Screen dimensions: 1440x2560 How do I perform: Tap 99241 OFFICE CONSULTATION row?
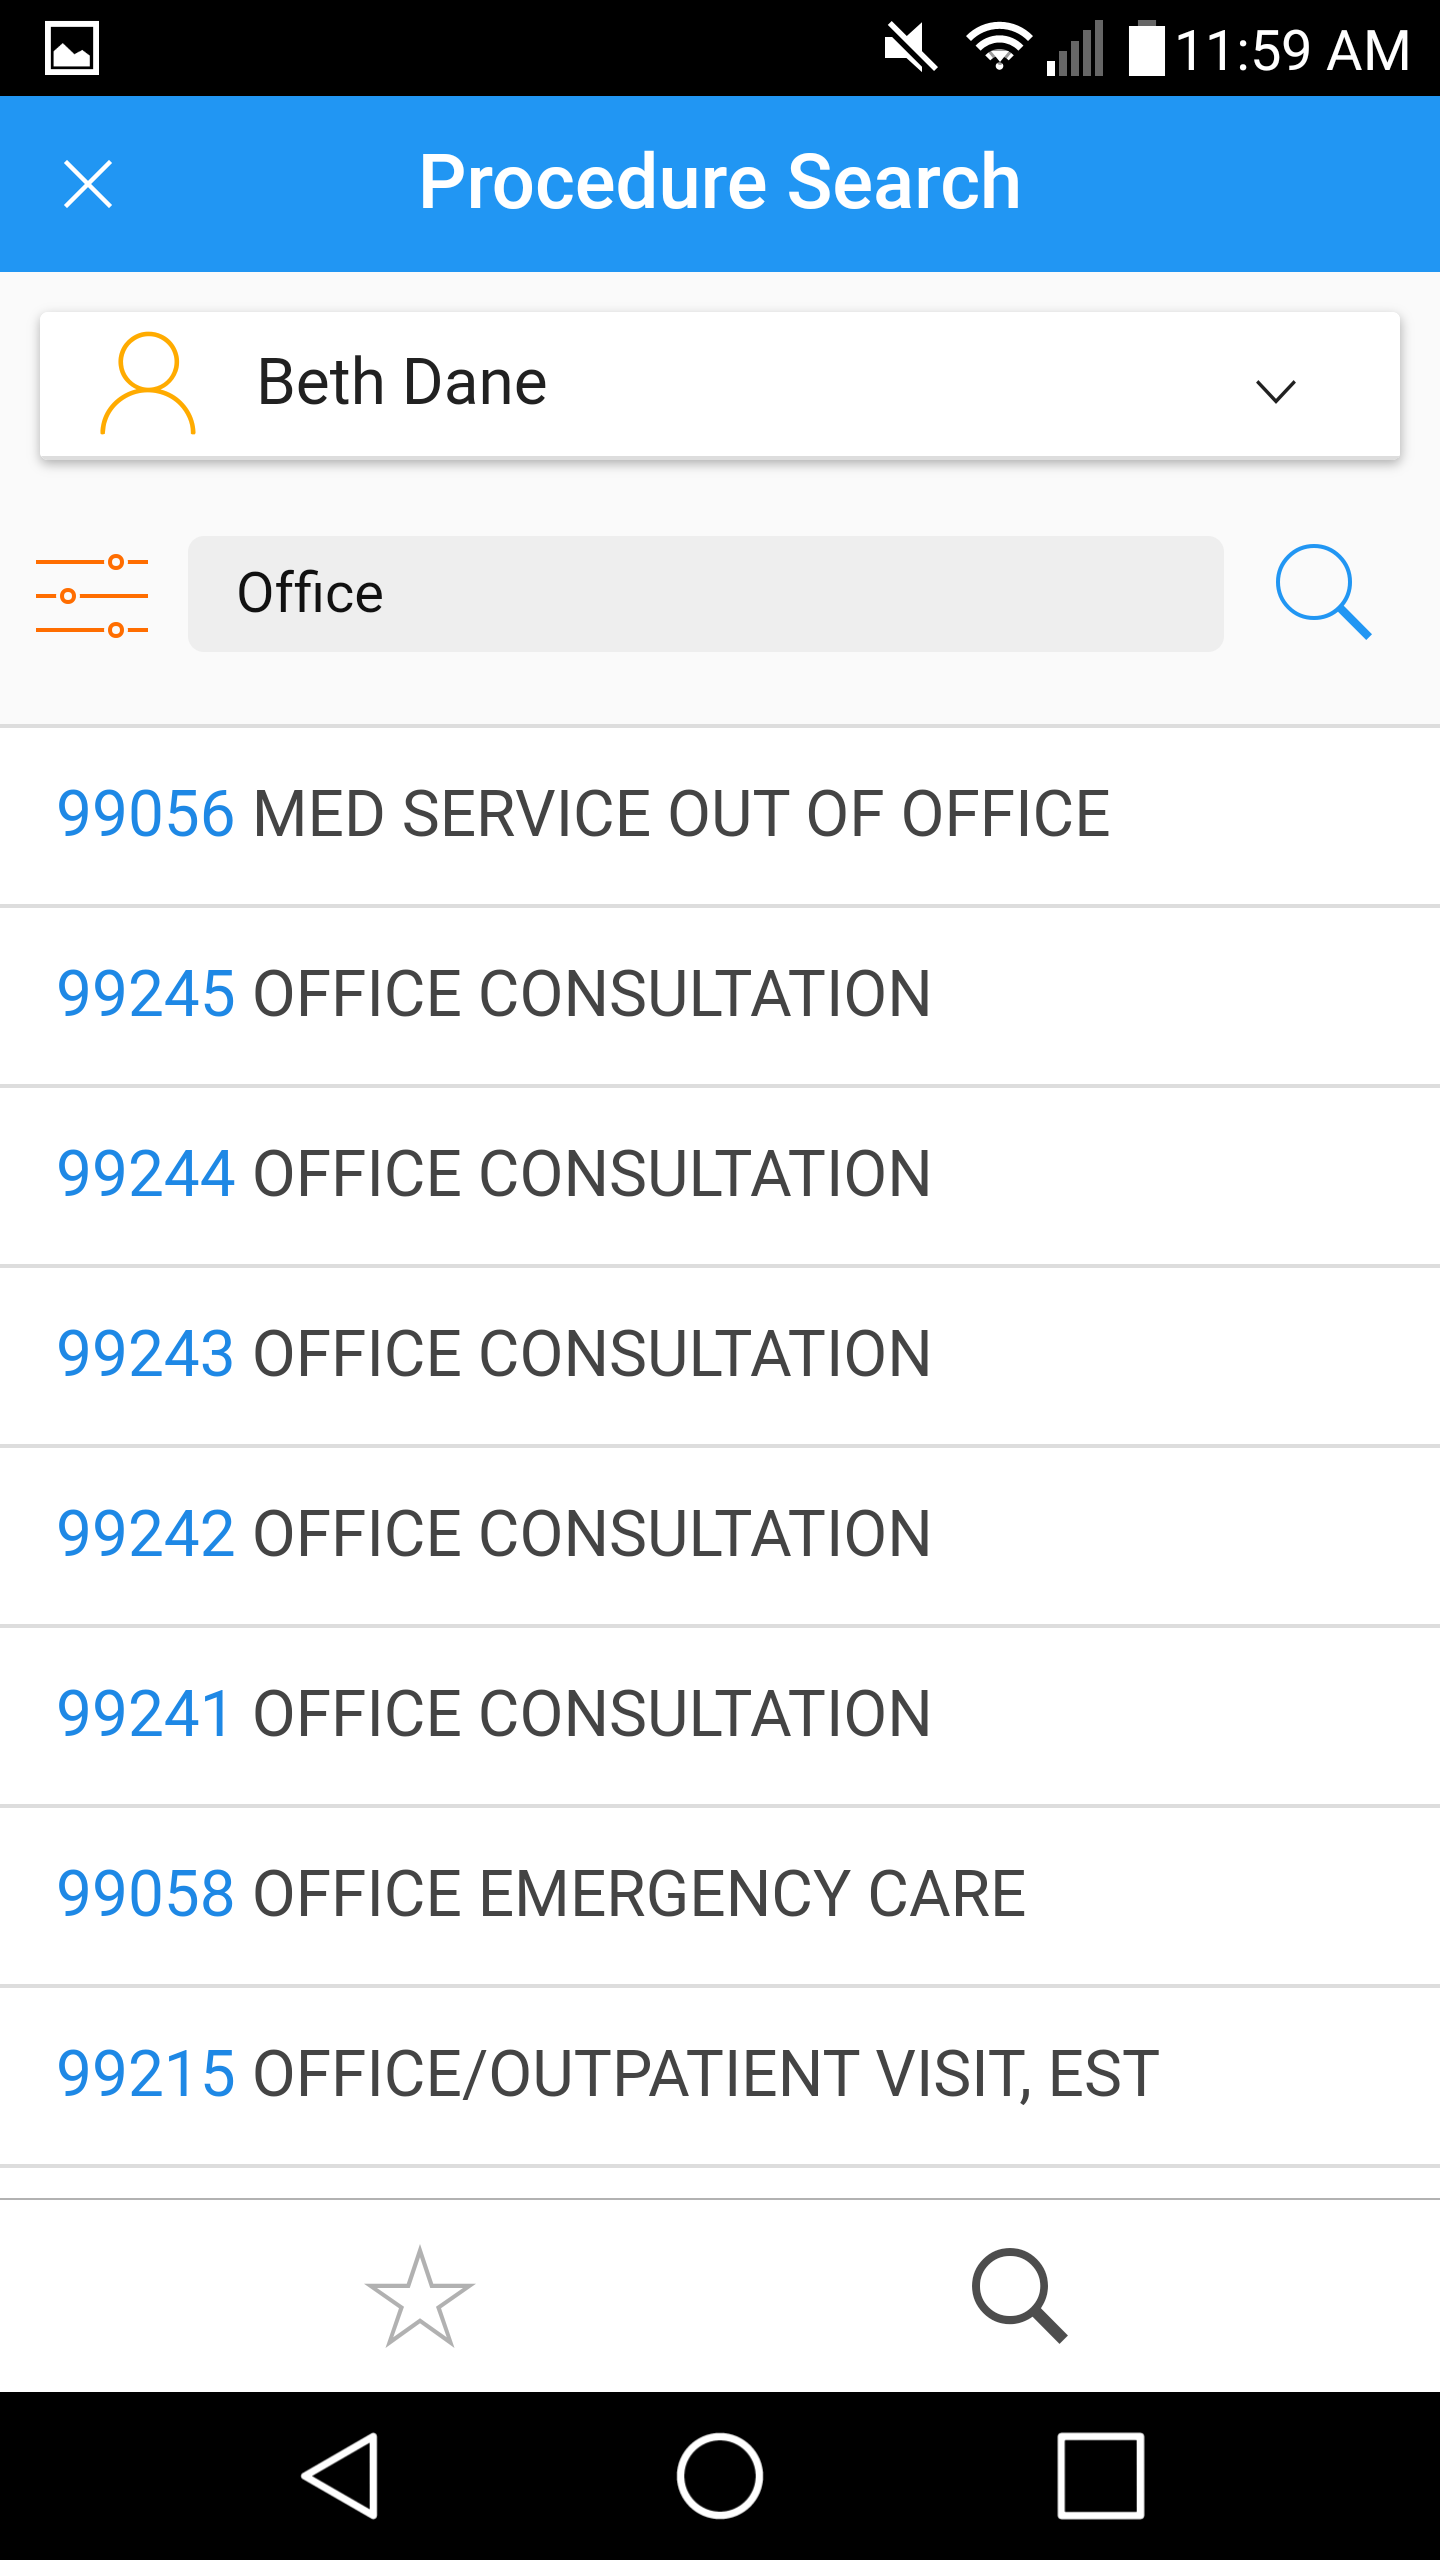720,1716
